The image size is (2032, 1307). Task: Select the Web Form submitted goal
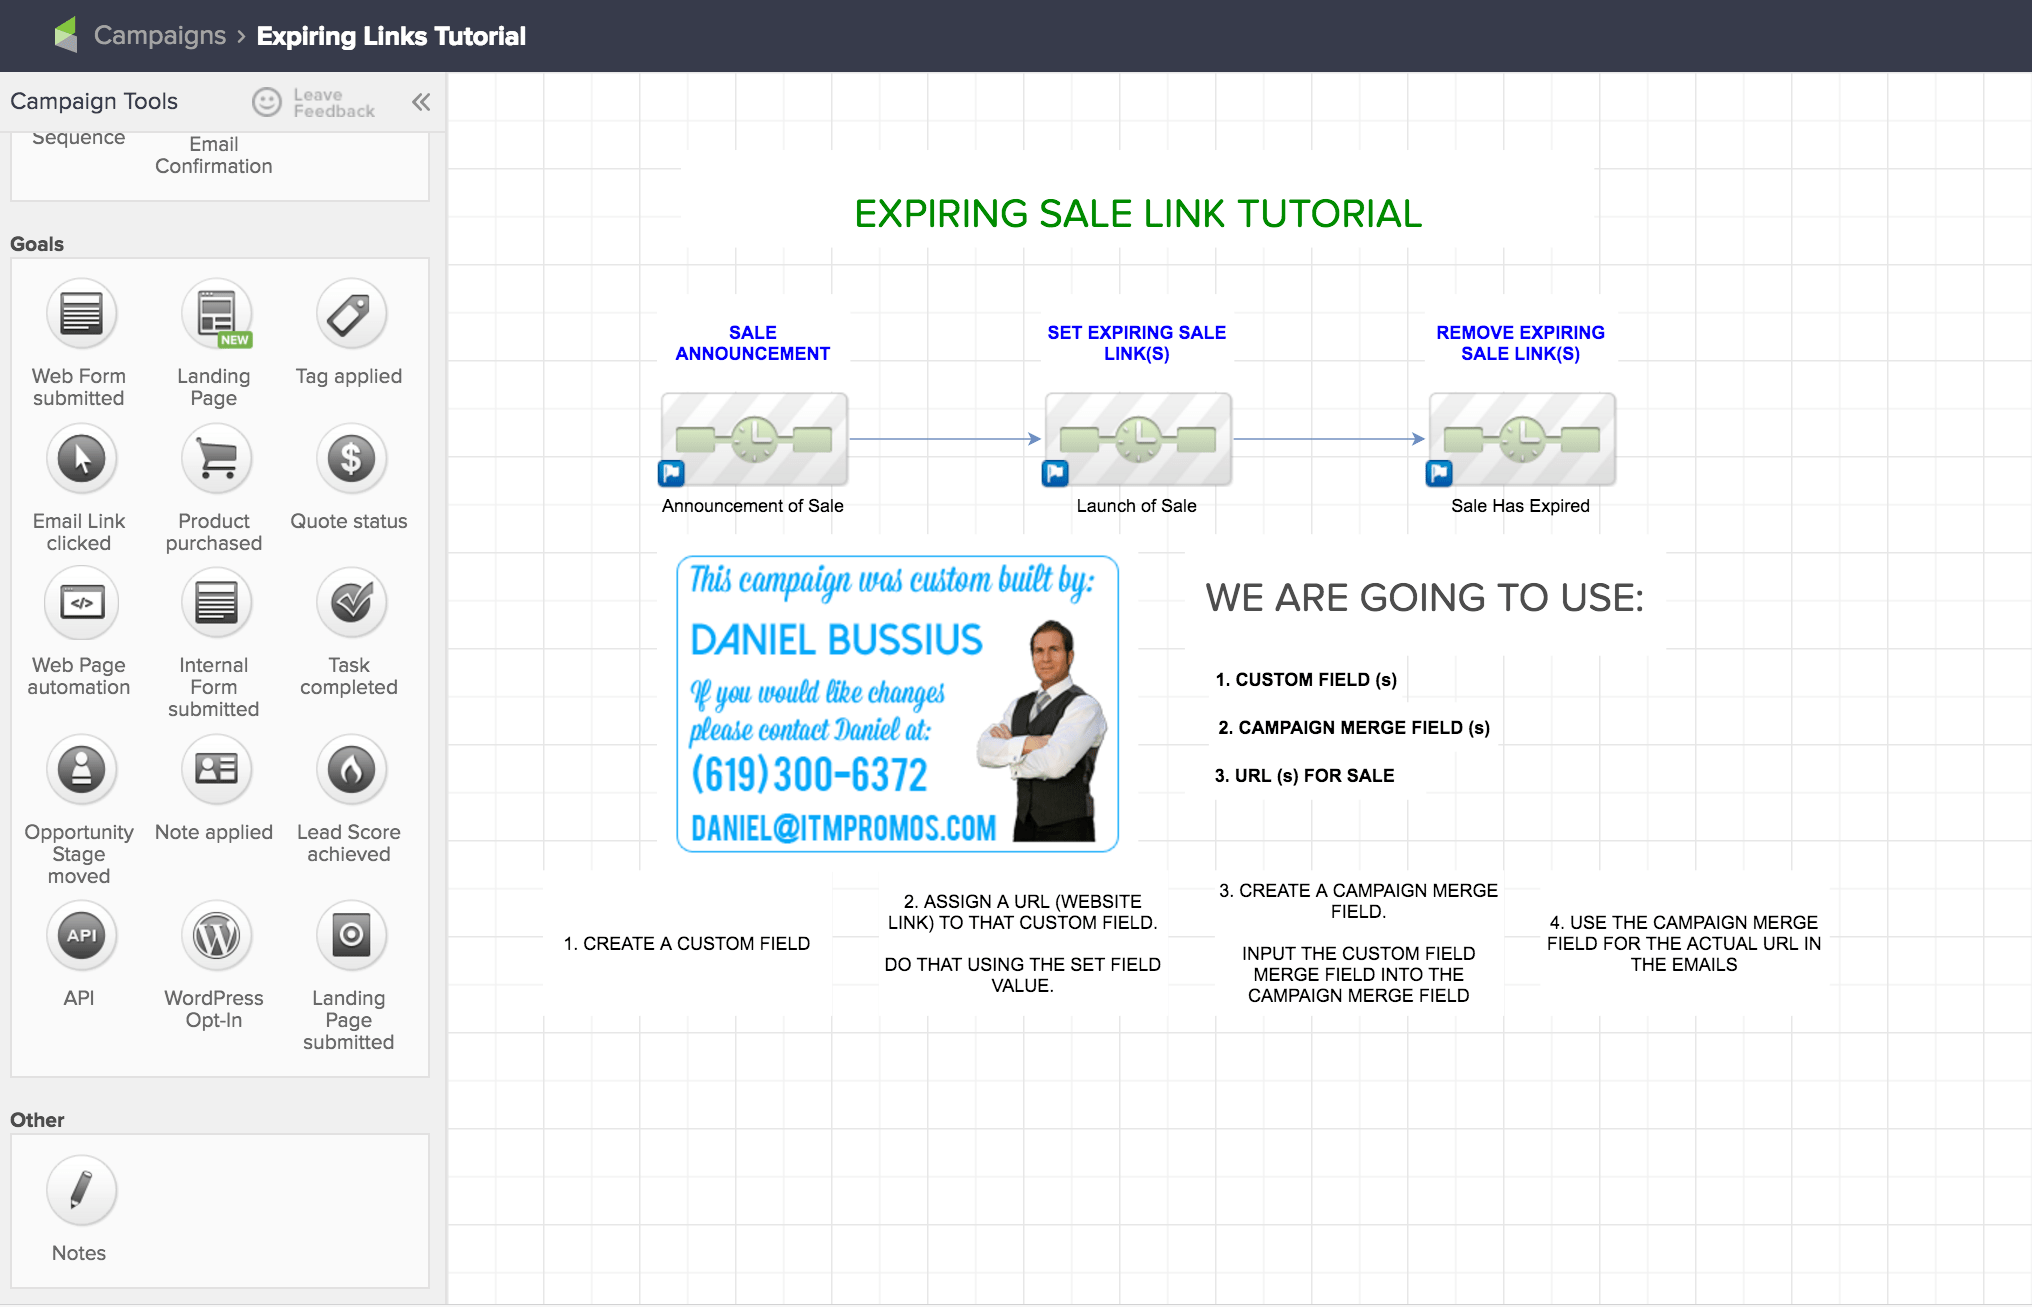pos(80,313)
